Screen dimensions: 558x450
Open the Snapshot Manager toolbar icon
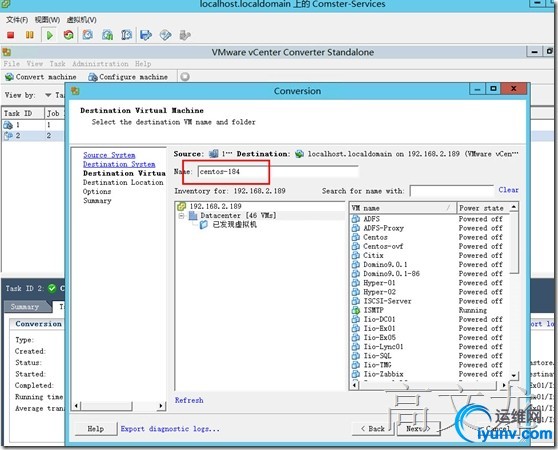tap(126, 35)
